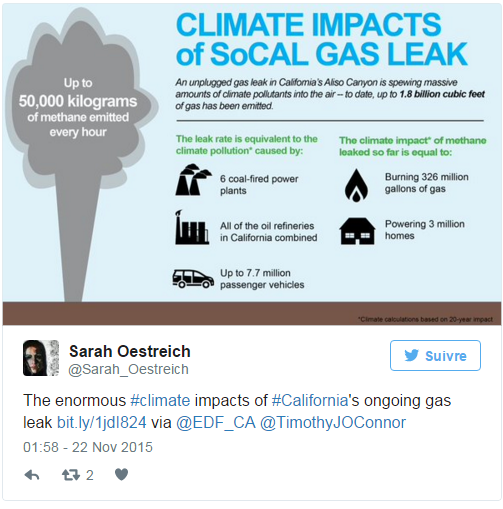Image resolution: width=503 pixels, height=509 pixels.
Task: Click the retweet count number 2
Action: point(90,475)
